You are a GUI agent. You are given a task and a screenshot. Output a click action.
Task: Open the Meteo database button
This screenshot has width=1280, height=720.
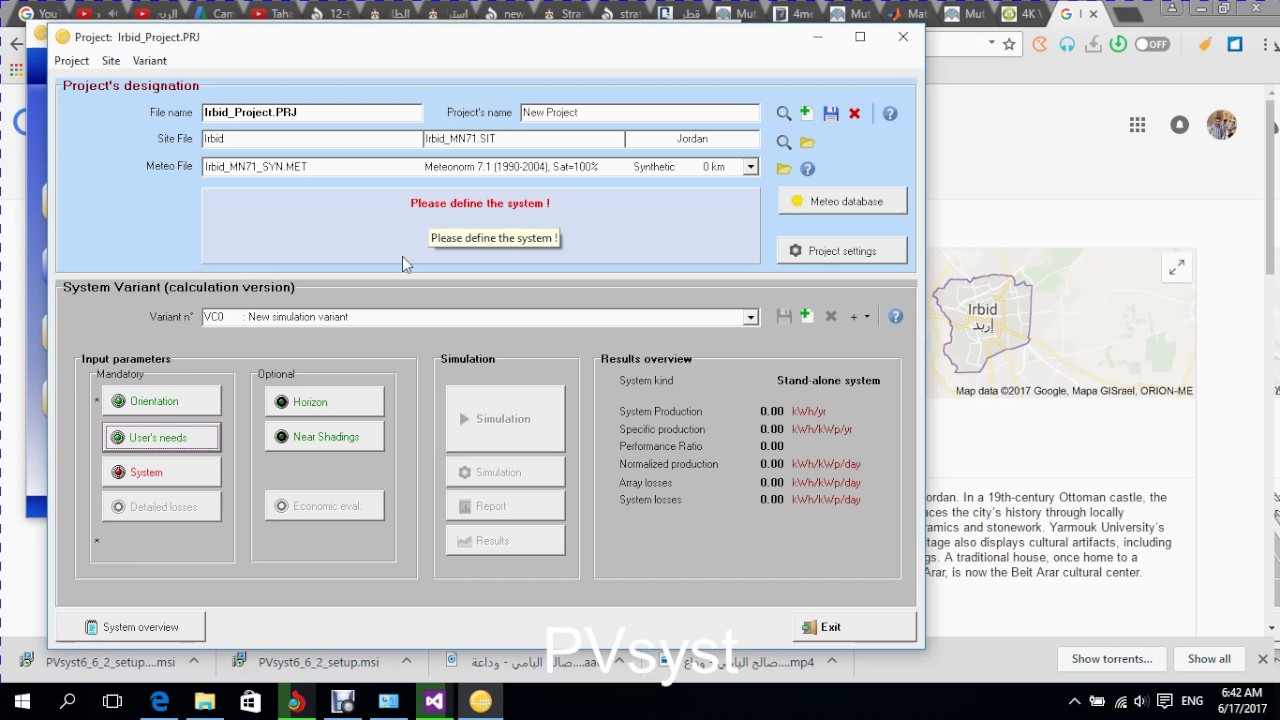(x=842, y=201)
